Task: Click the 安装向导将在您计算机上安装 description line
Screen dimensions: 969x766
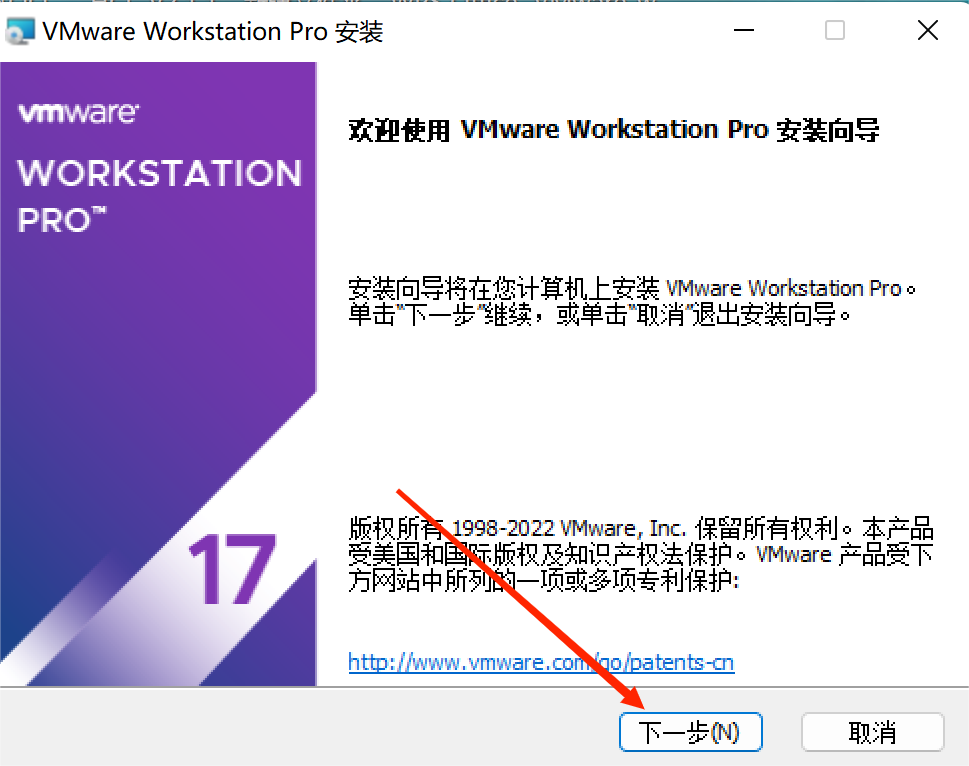Action: pos(632,288)
